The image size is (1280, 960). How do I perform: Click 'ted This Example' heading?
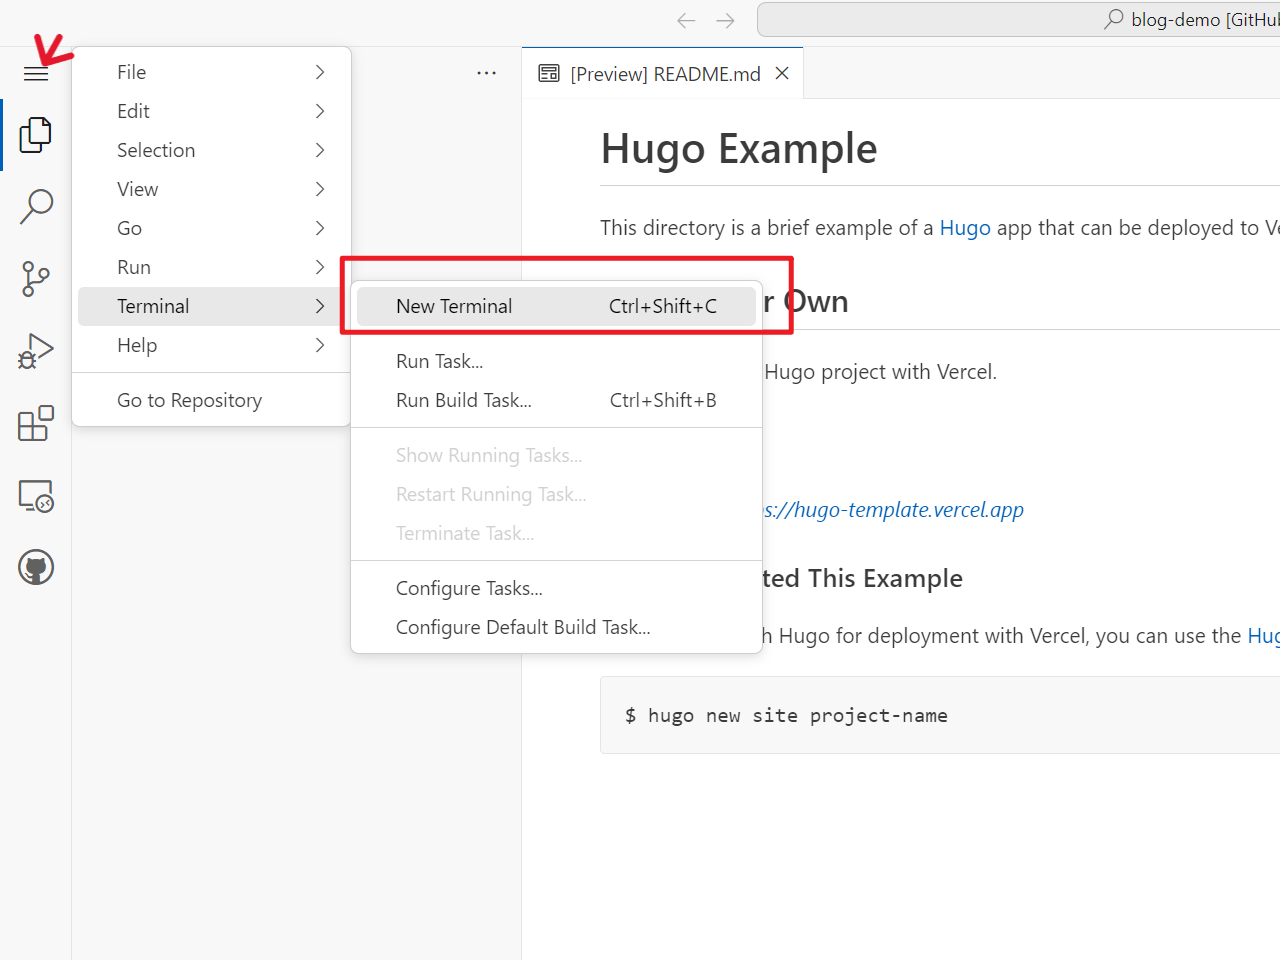(862, 578)
